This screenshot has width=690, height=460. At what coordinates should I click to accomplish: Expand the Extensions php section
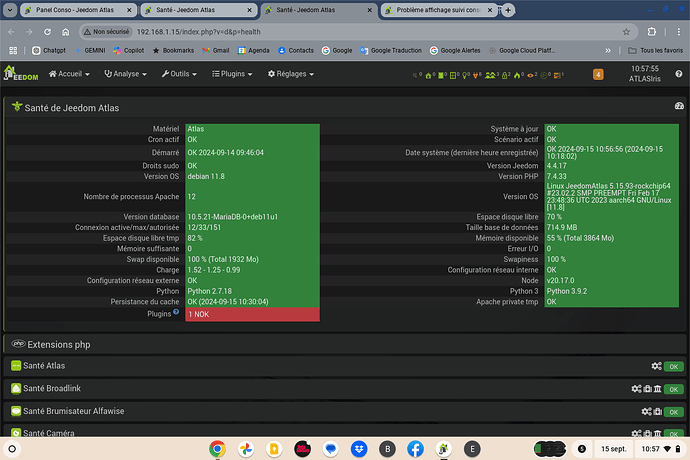tap(344, 345)
